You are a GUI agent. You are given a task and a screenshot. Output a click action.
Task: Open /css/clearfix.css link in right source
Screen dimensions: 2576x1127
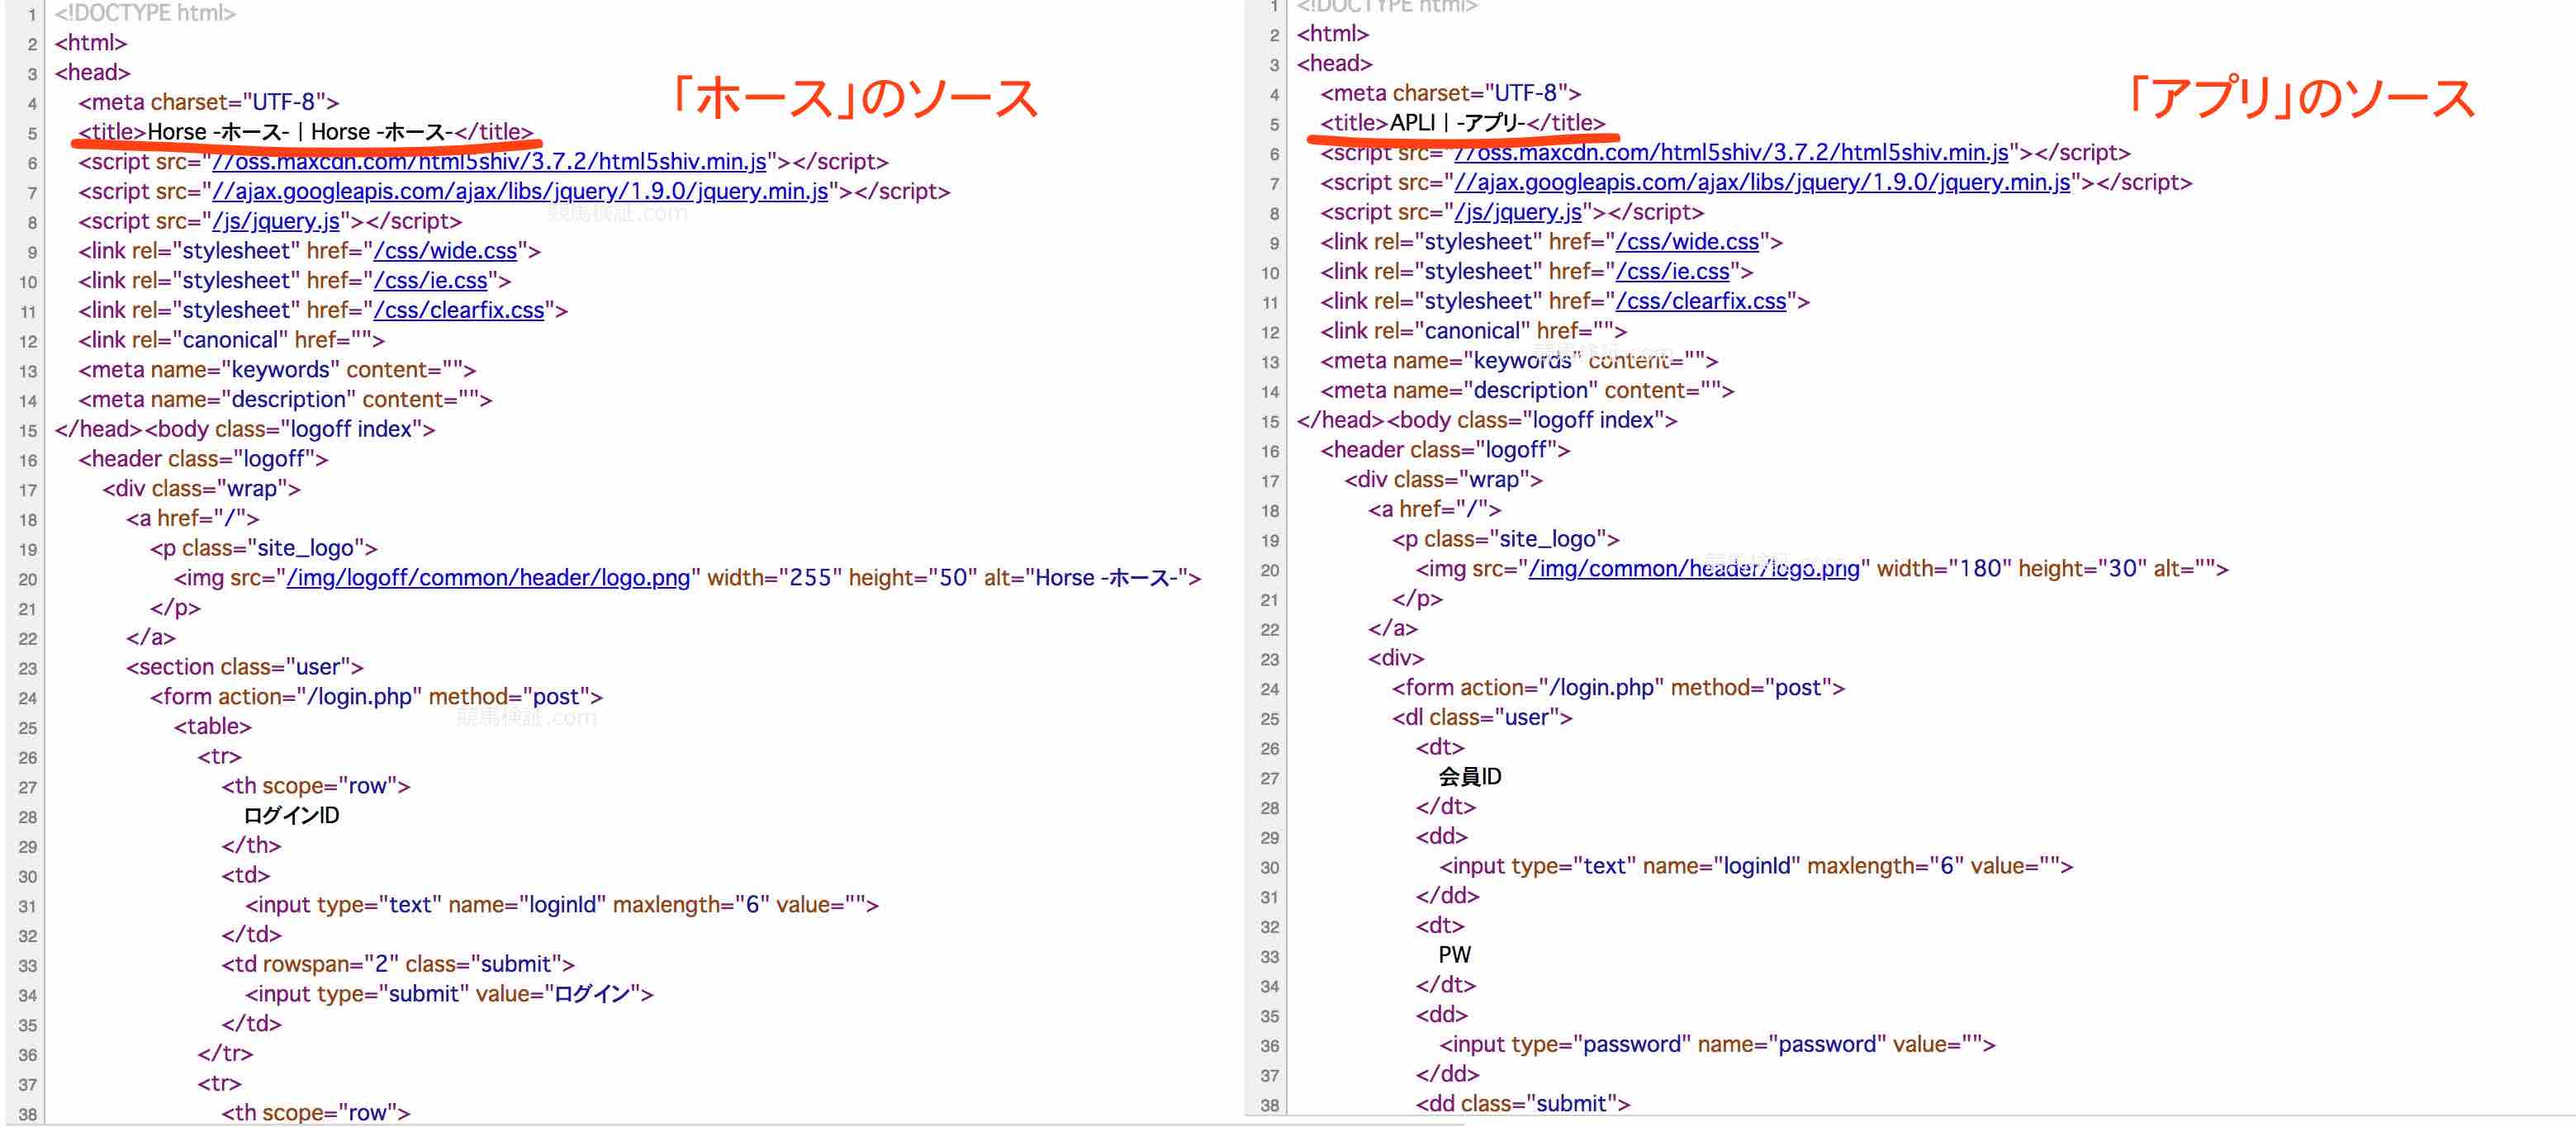tap(1701, 302)
